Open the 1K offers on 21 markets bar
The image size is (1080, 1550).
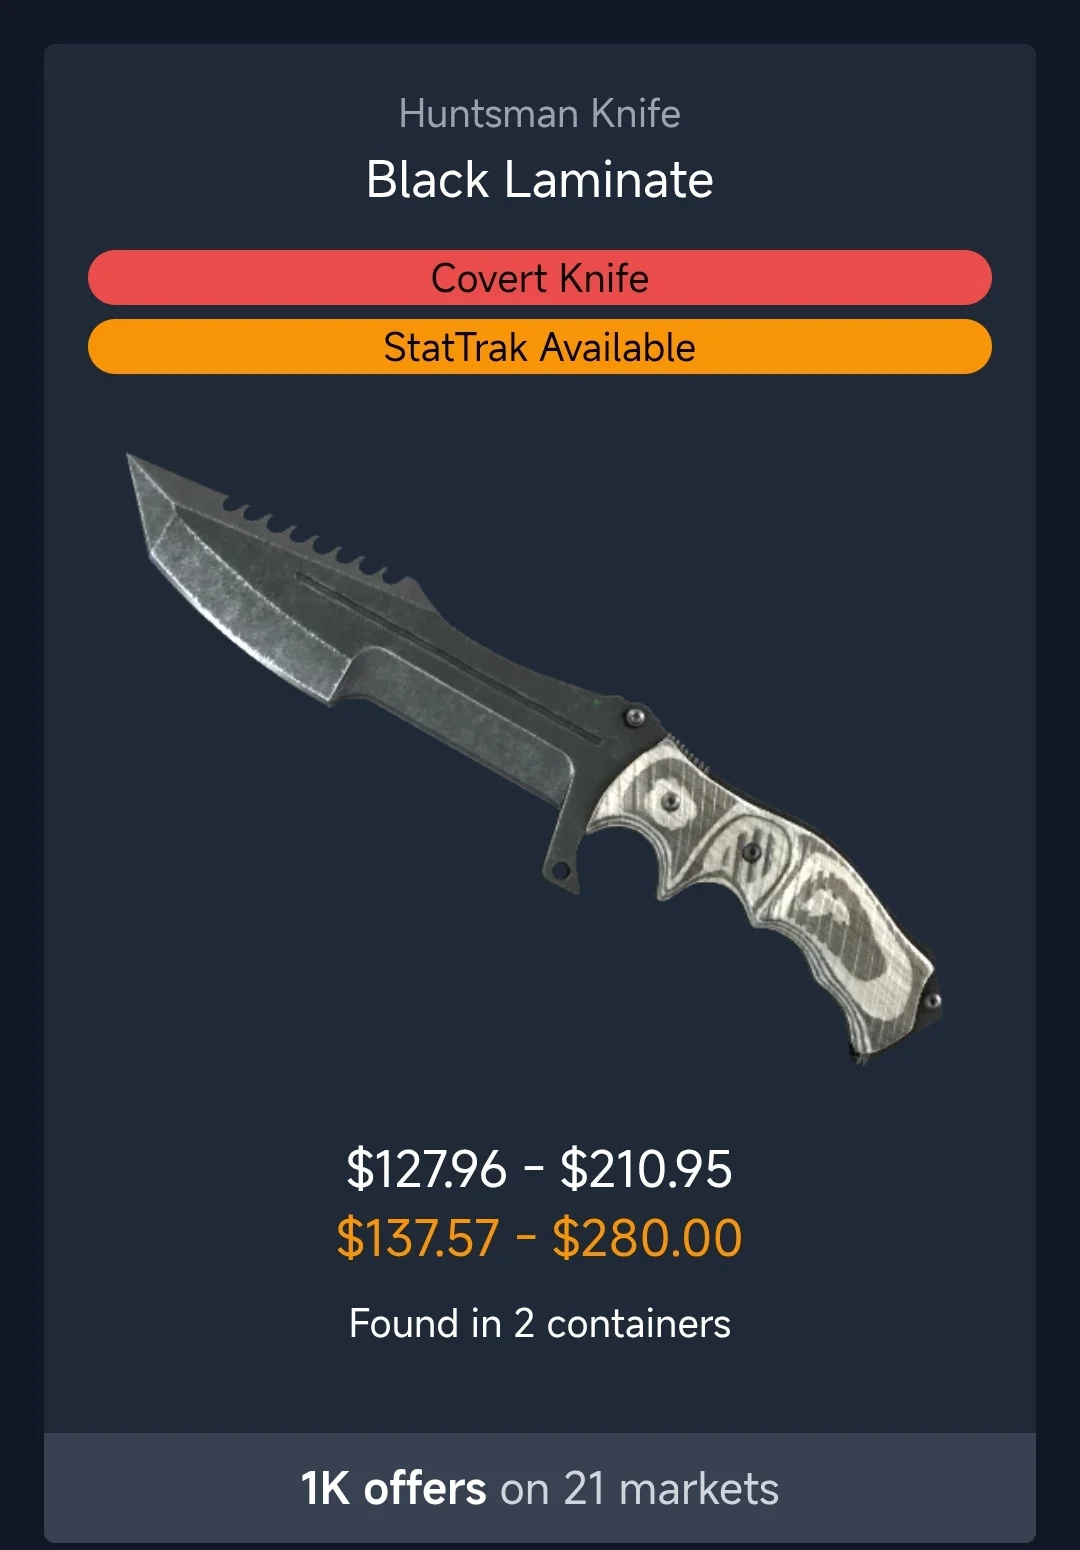point(540,1488)
